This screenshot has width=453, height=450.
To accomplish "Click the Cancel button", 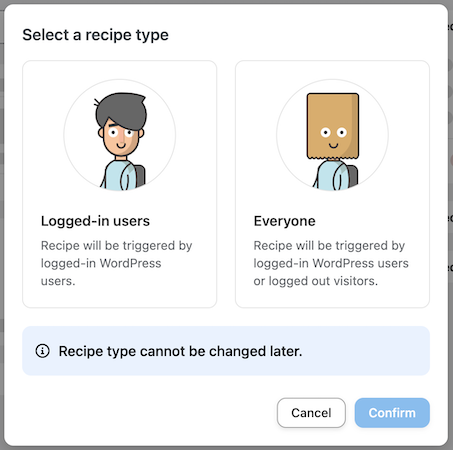I will click(x=311, y=413).
